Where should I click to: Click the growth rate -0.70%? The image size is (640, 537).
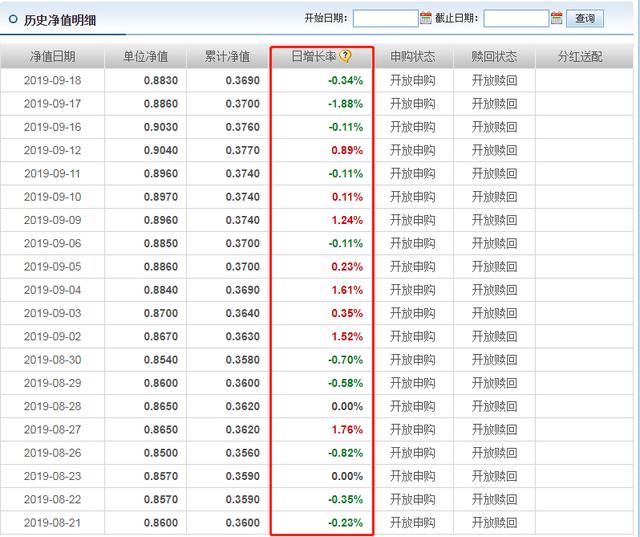[345, 359]
